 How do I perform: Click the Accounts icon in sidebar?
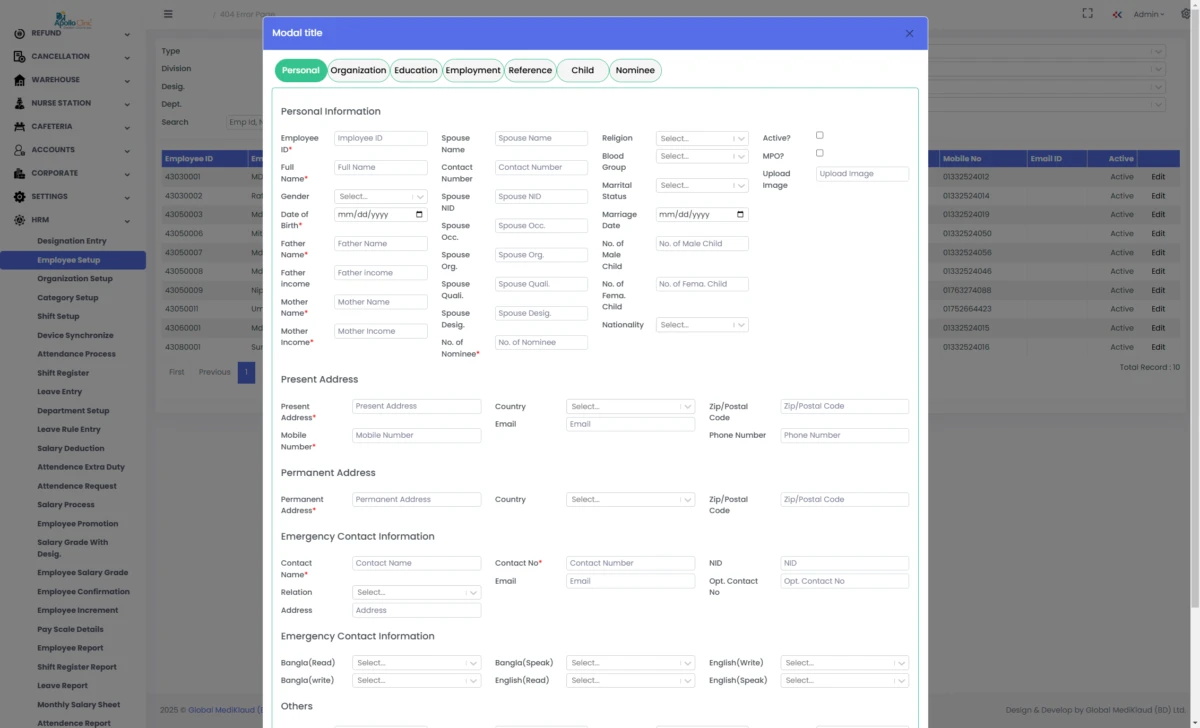(x=20, y=150)
